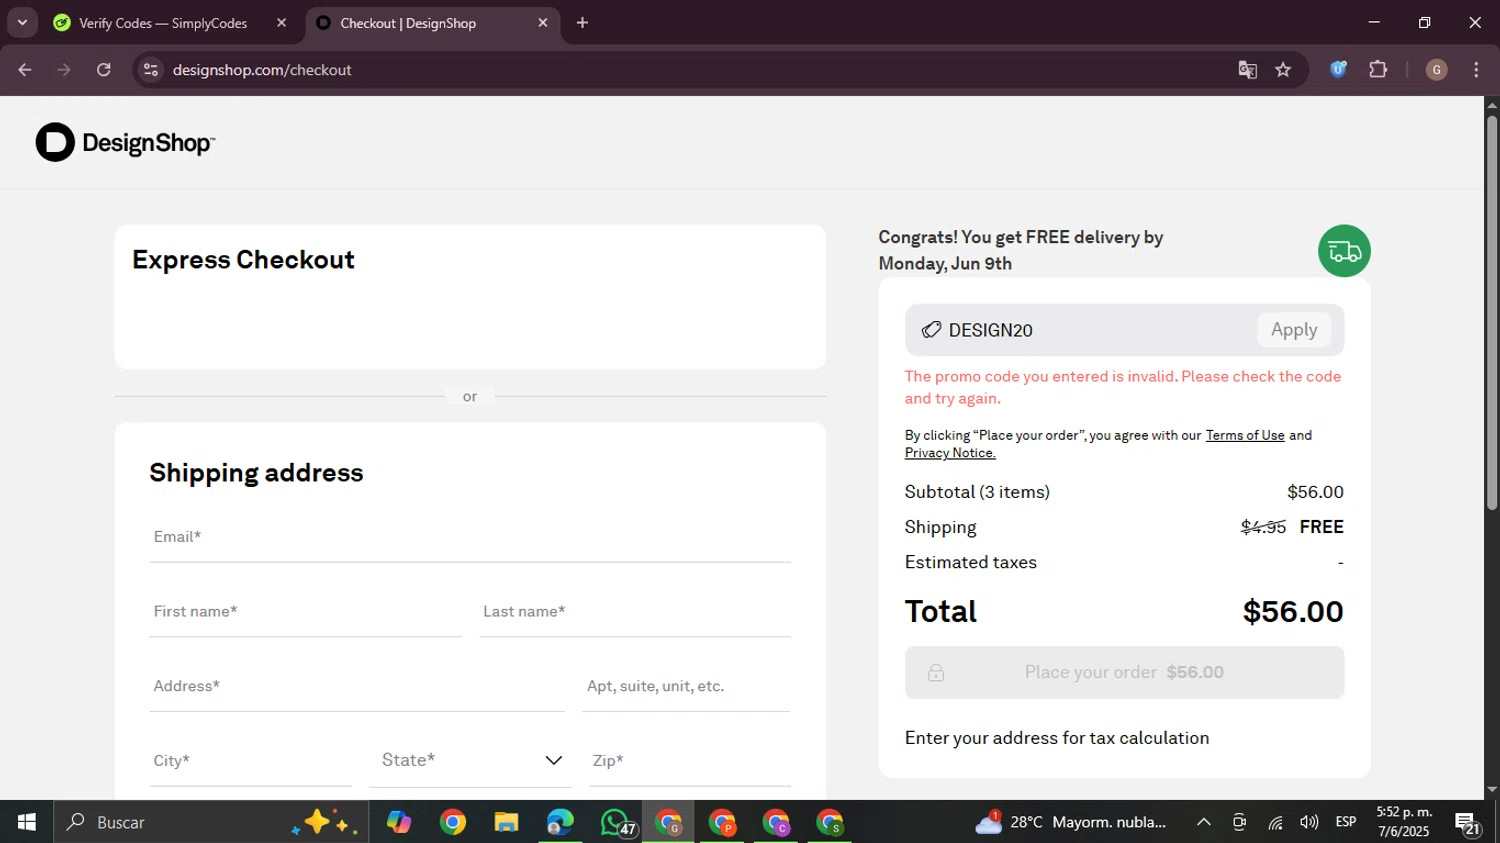Open the browser Extensions puzzle icon

[x=1378, y=70]
